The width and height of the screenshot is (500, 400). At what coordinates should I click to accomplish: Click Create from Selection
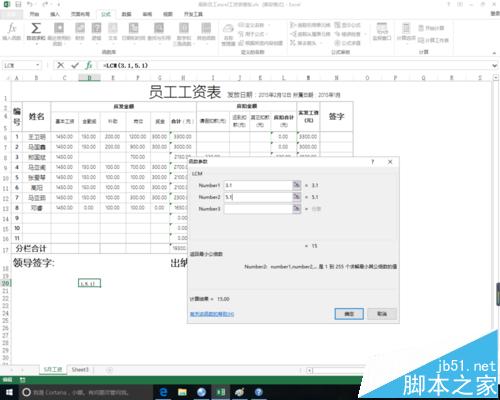(x=261, y=43)
